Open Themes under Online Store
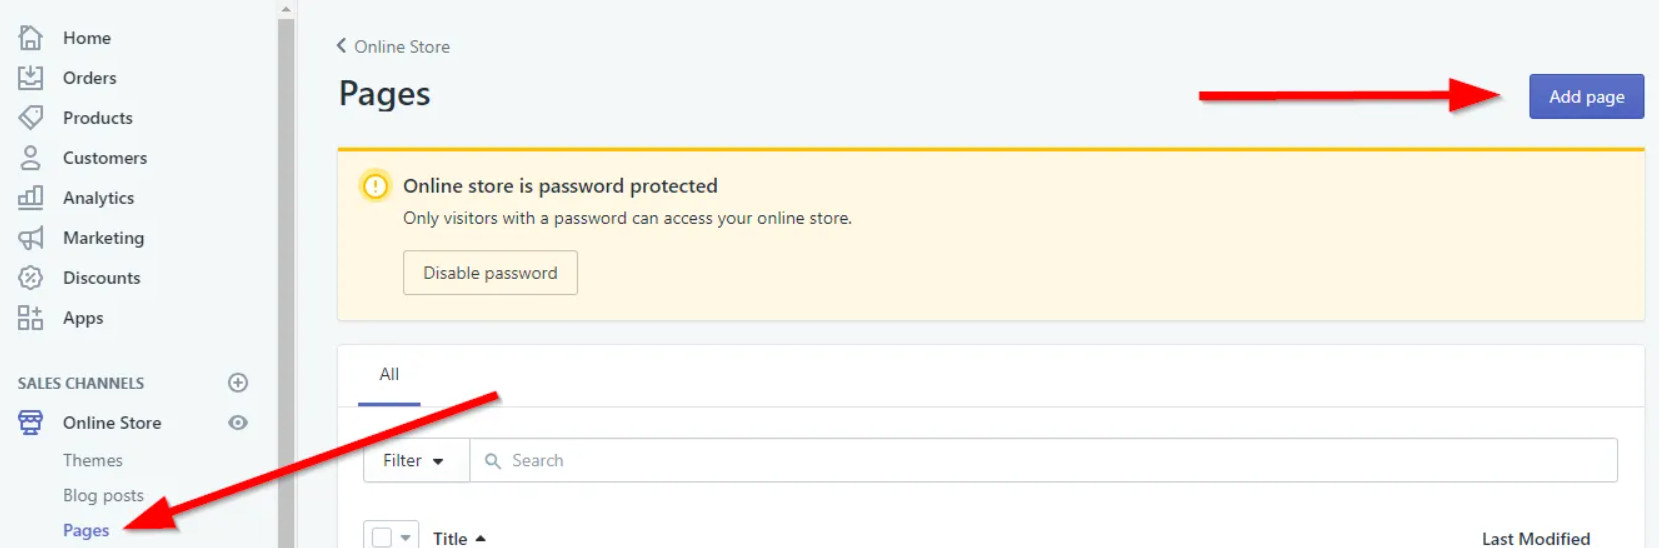Image resolution: width=1659 pixels, height=548 pixels. tap(93, 461)
